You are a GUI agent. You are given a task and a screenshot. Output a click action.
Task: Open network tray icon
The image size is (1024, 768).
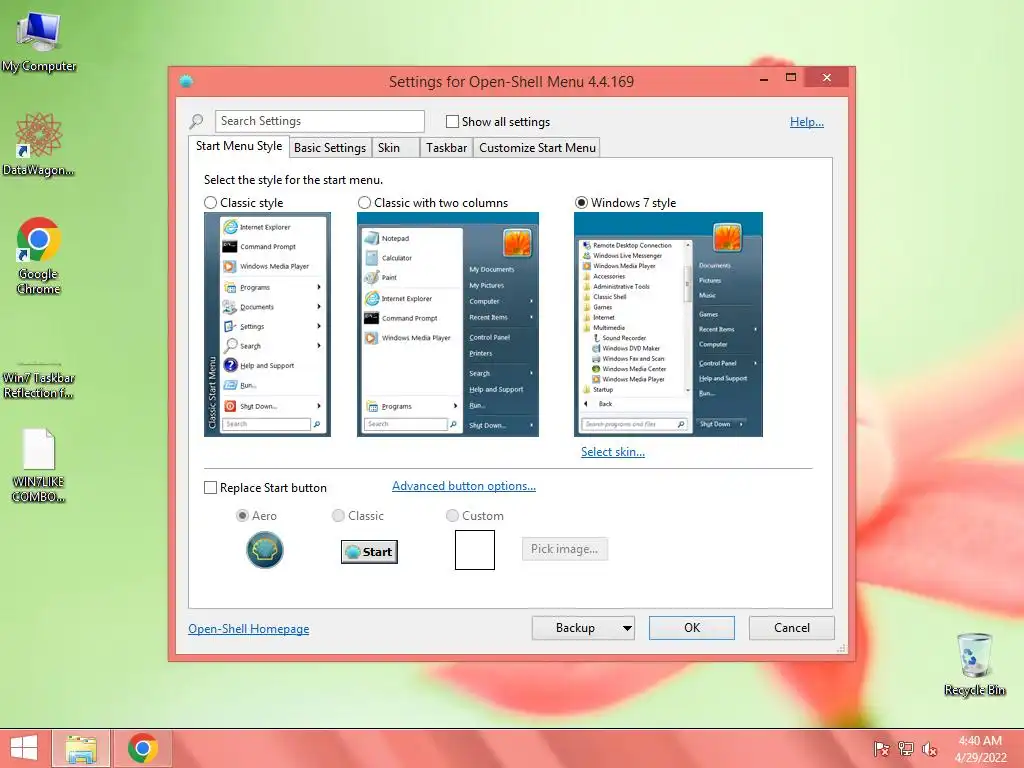point(905,749)
